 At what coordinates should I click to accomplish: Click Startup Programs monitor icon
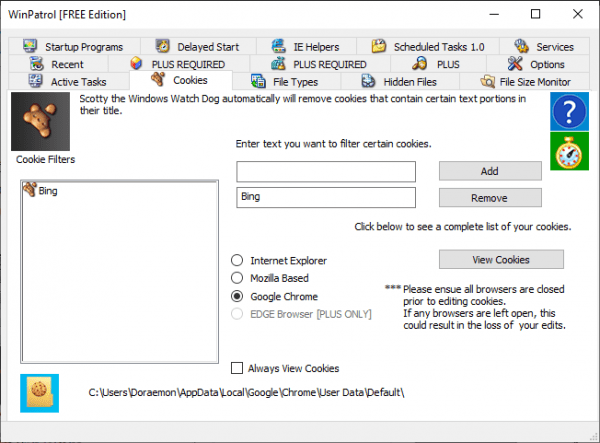[30, 46]
